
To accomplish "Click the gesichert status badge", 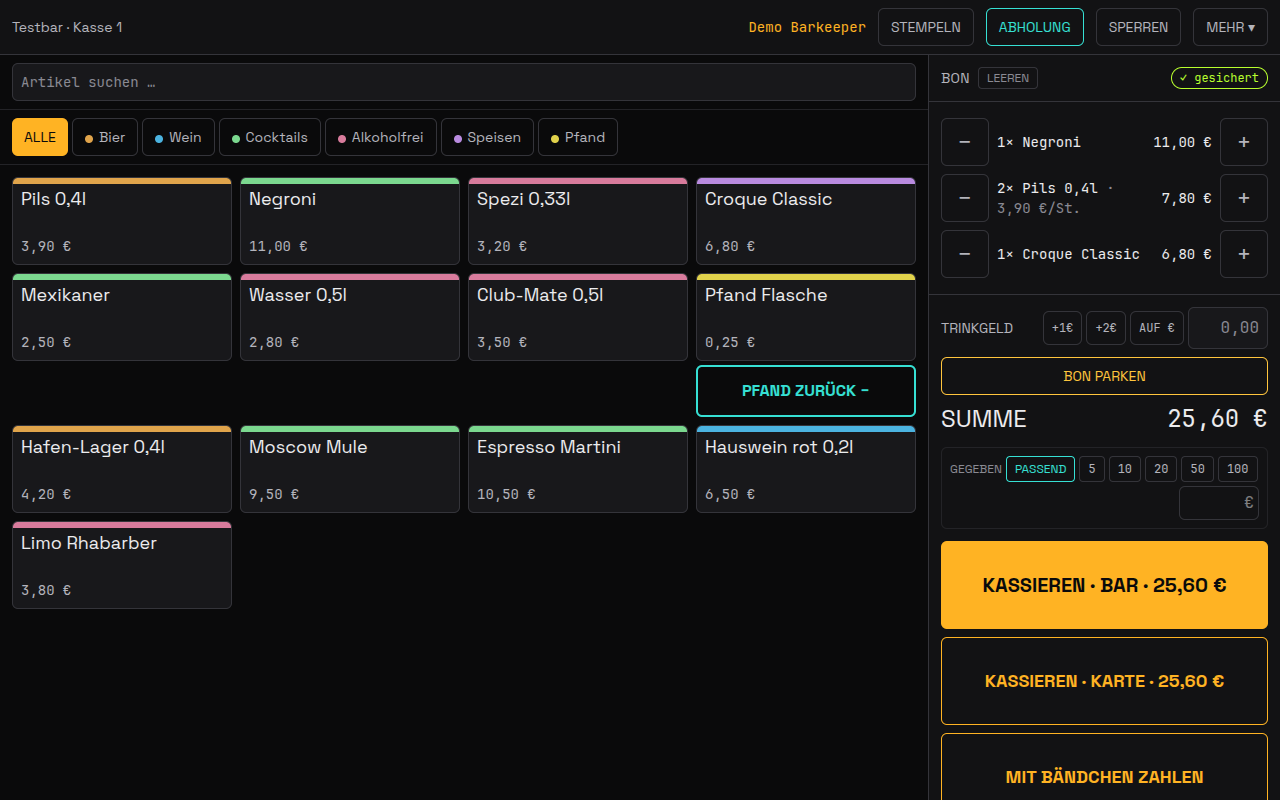I will 1219,78.
